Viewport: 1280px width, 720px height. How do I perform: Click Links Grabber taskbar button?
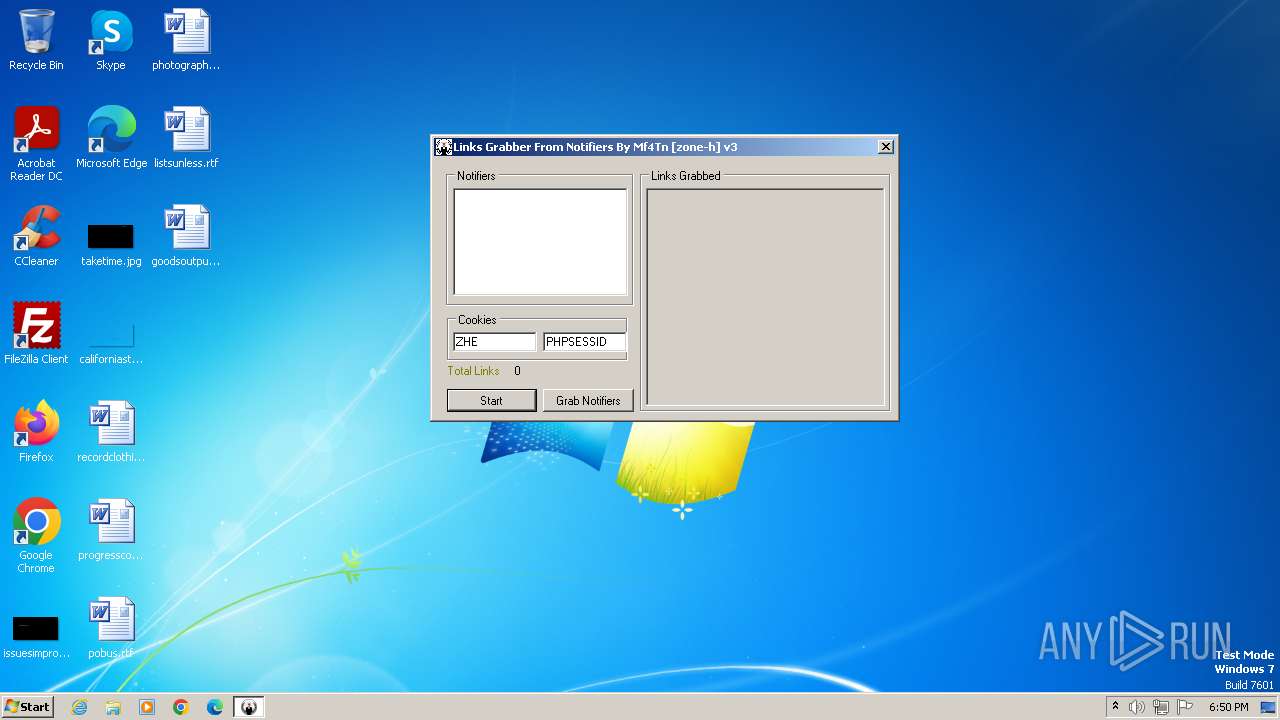(x=249, y=707)
